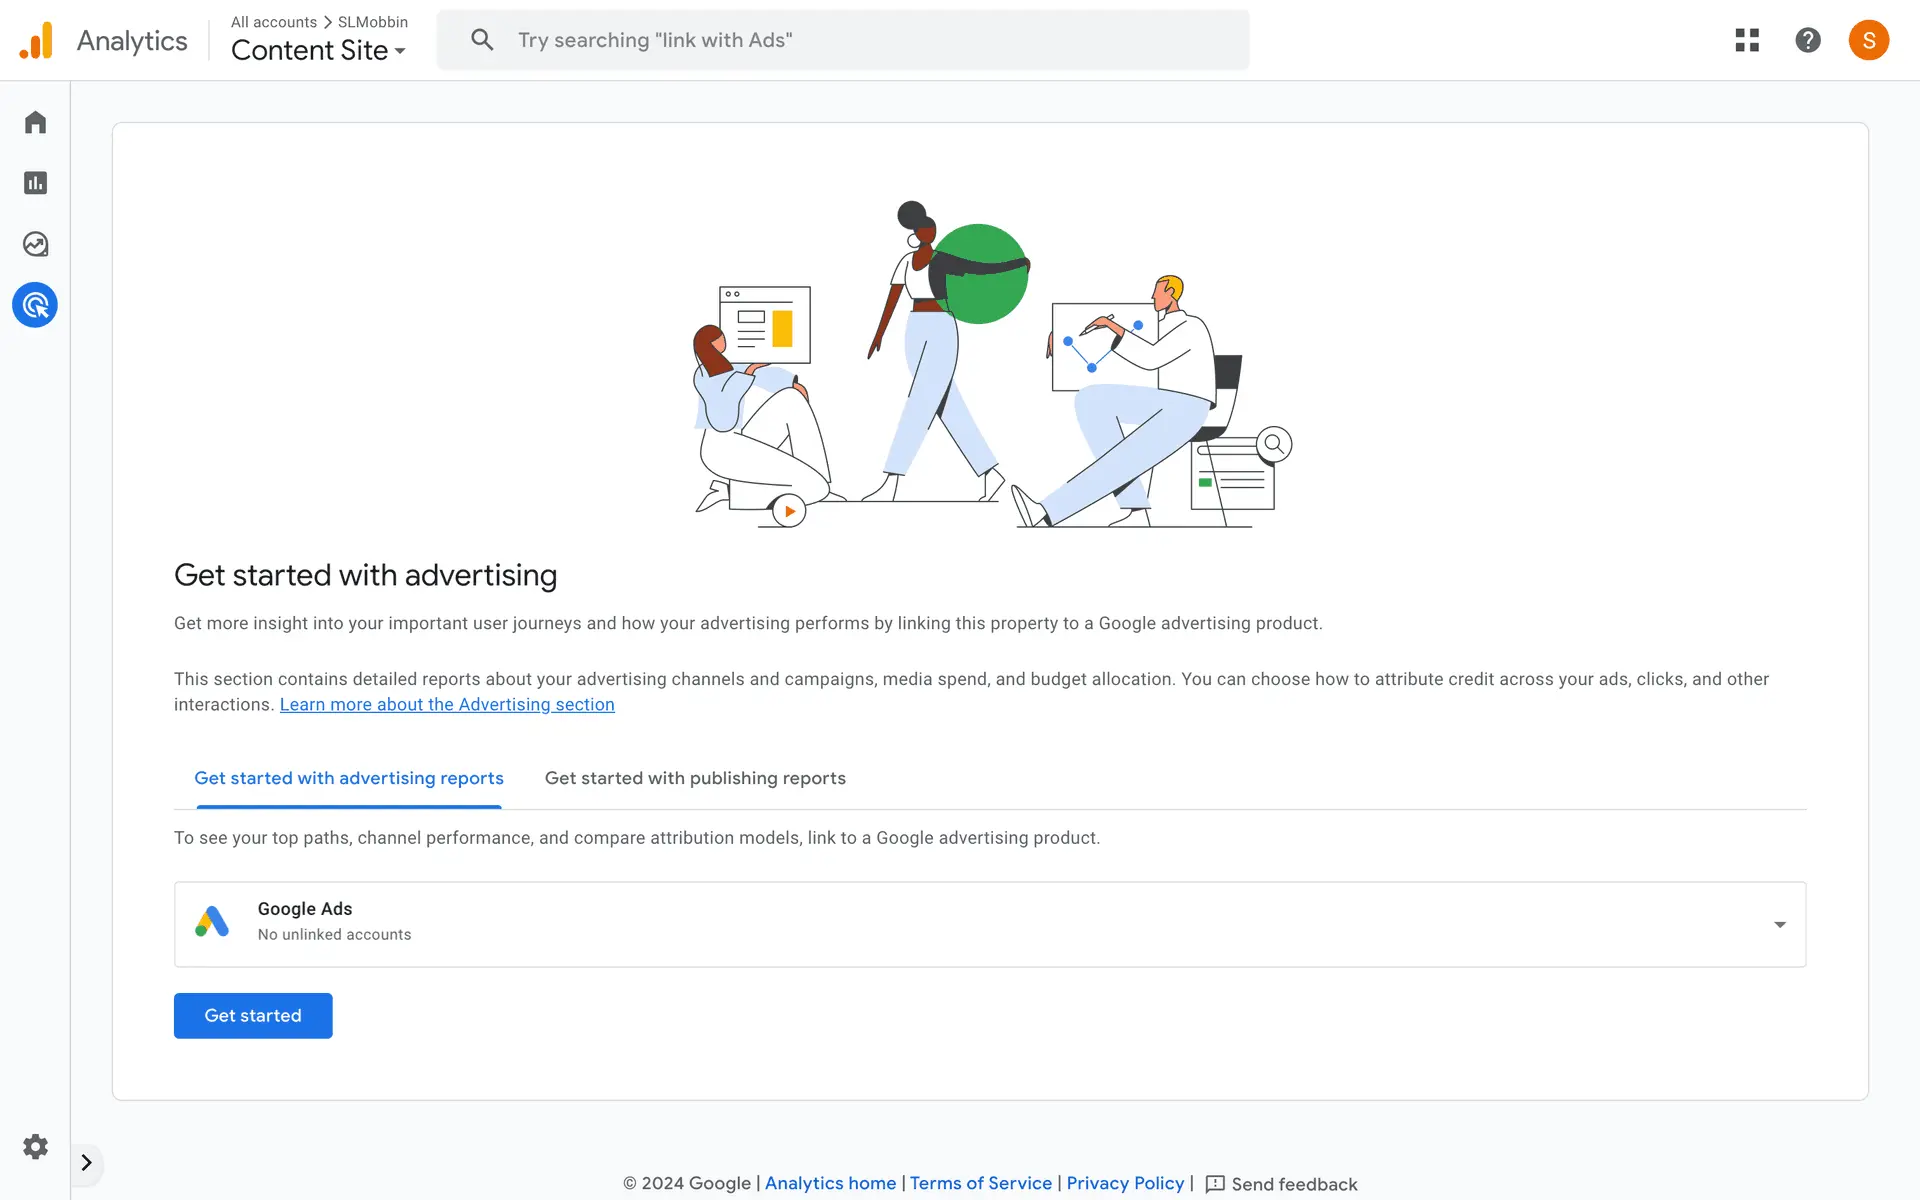Open Google apps grid icon
This screenshot has height=1200, width=1920.
click(x=1747, y=40)
